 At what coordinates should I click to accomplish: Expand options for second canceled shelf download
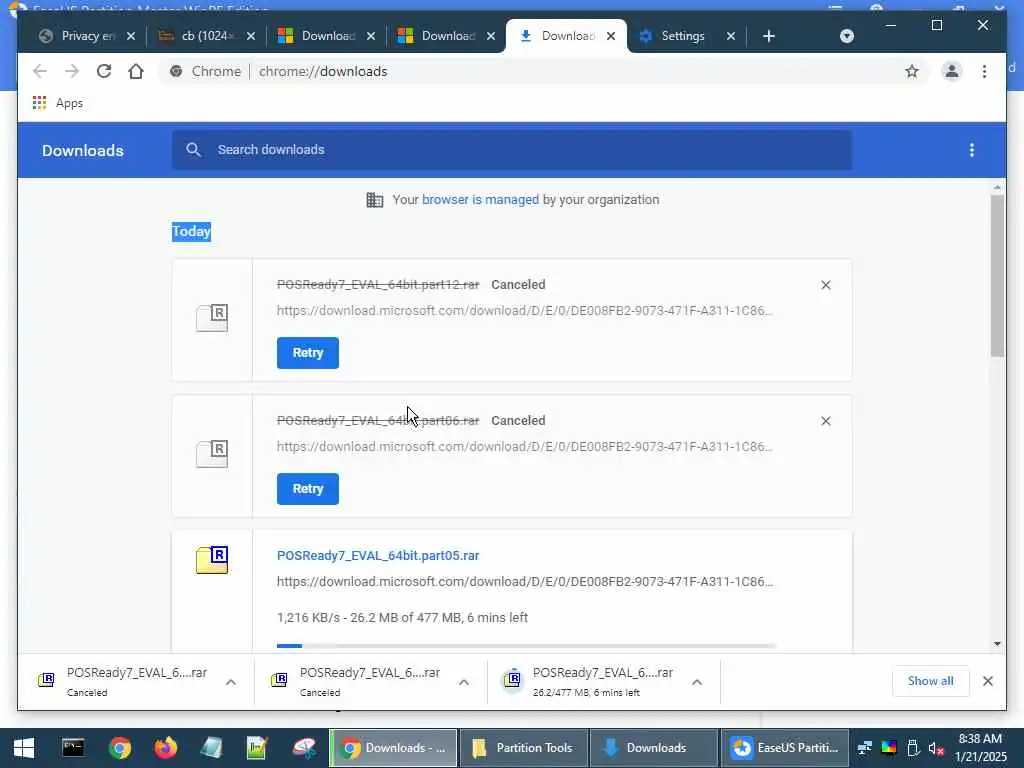[464, 682]
